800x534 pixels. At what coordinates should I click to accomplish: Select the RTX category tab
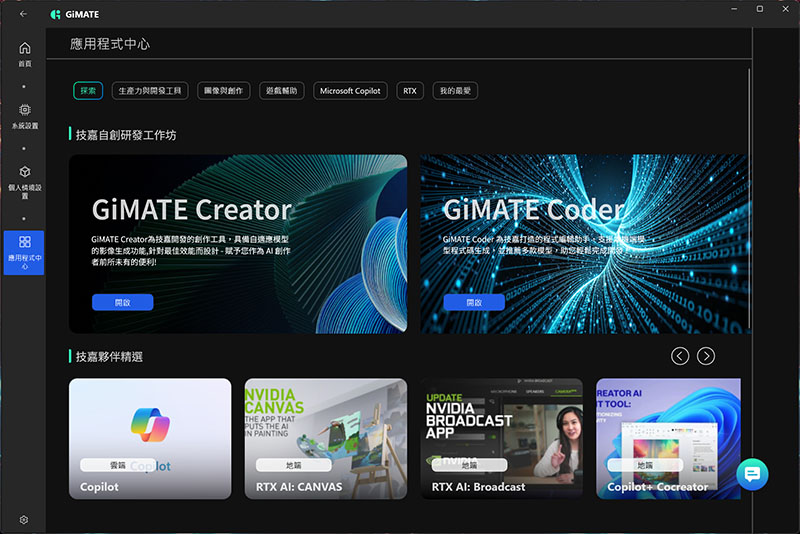coord(410,91)
